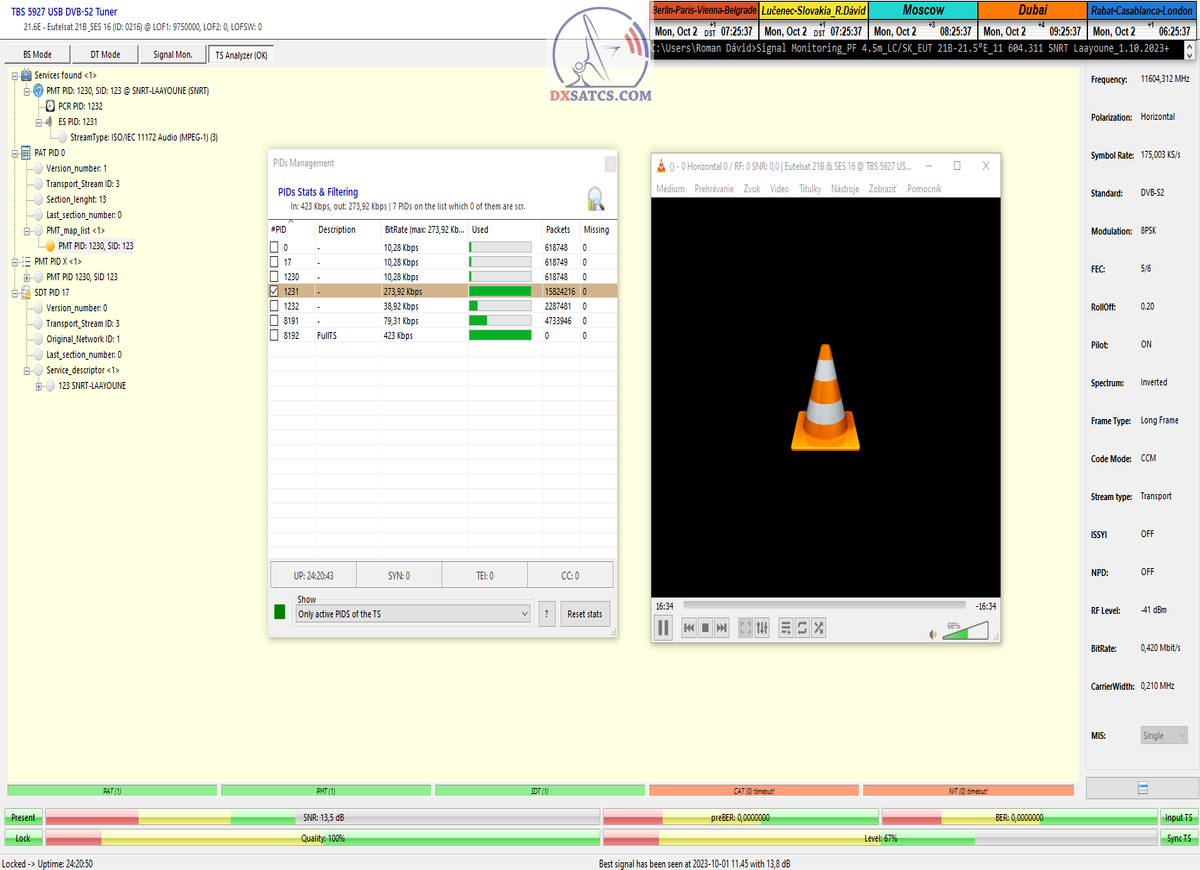Expand the 123 SNRT-LAAYOUNE tree node
The height and width of the screenshot is (870, 1200).
click(x=39, y=386)
